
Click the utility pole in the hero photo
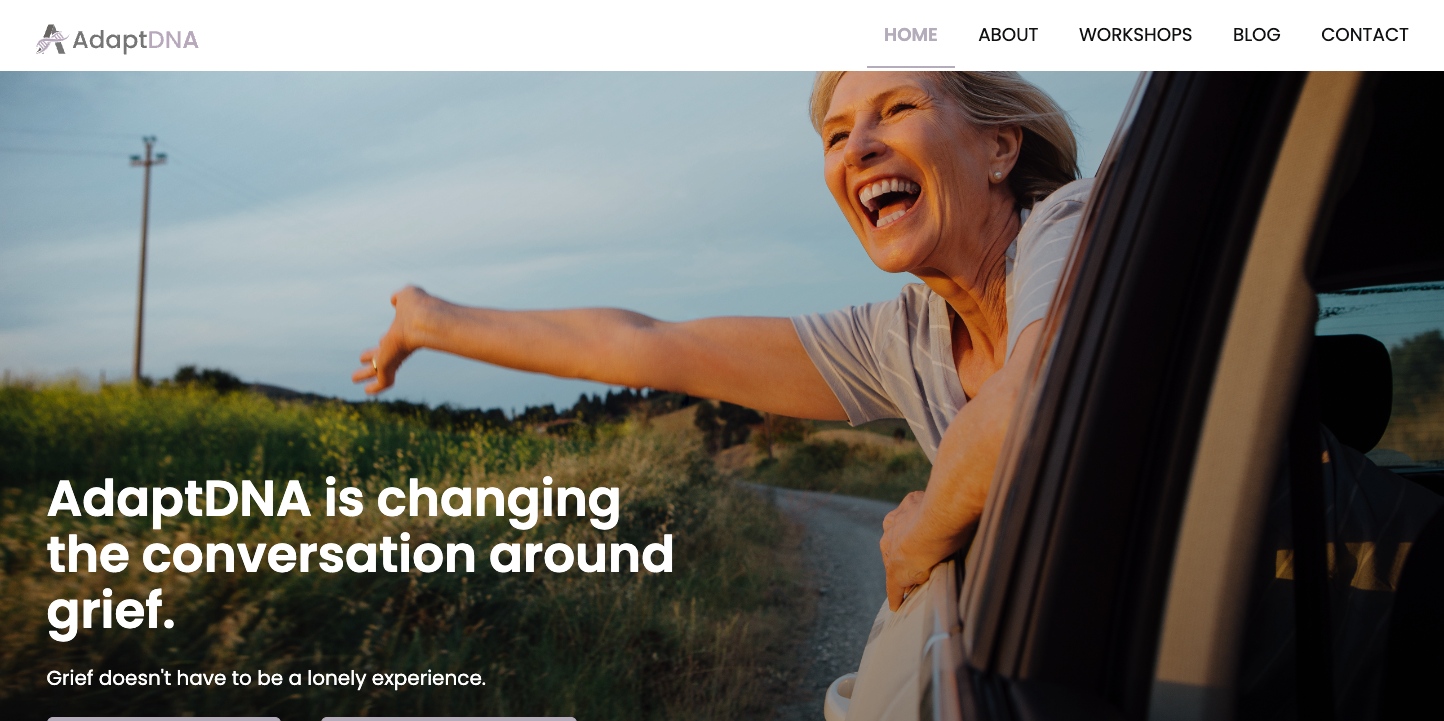(x=144, y=258)
